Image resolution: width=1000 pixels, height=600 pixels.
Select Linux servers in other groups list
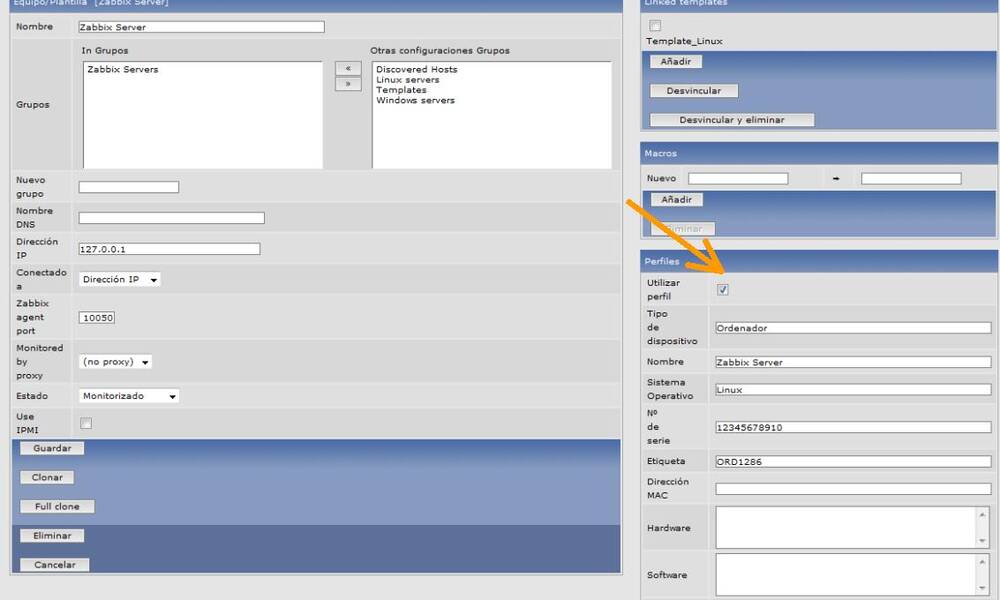click(407, 80)
